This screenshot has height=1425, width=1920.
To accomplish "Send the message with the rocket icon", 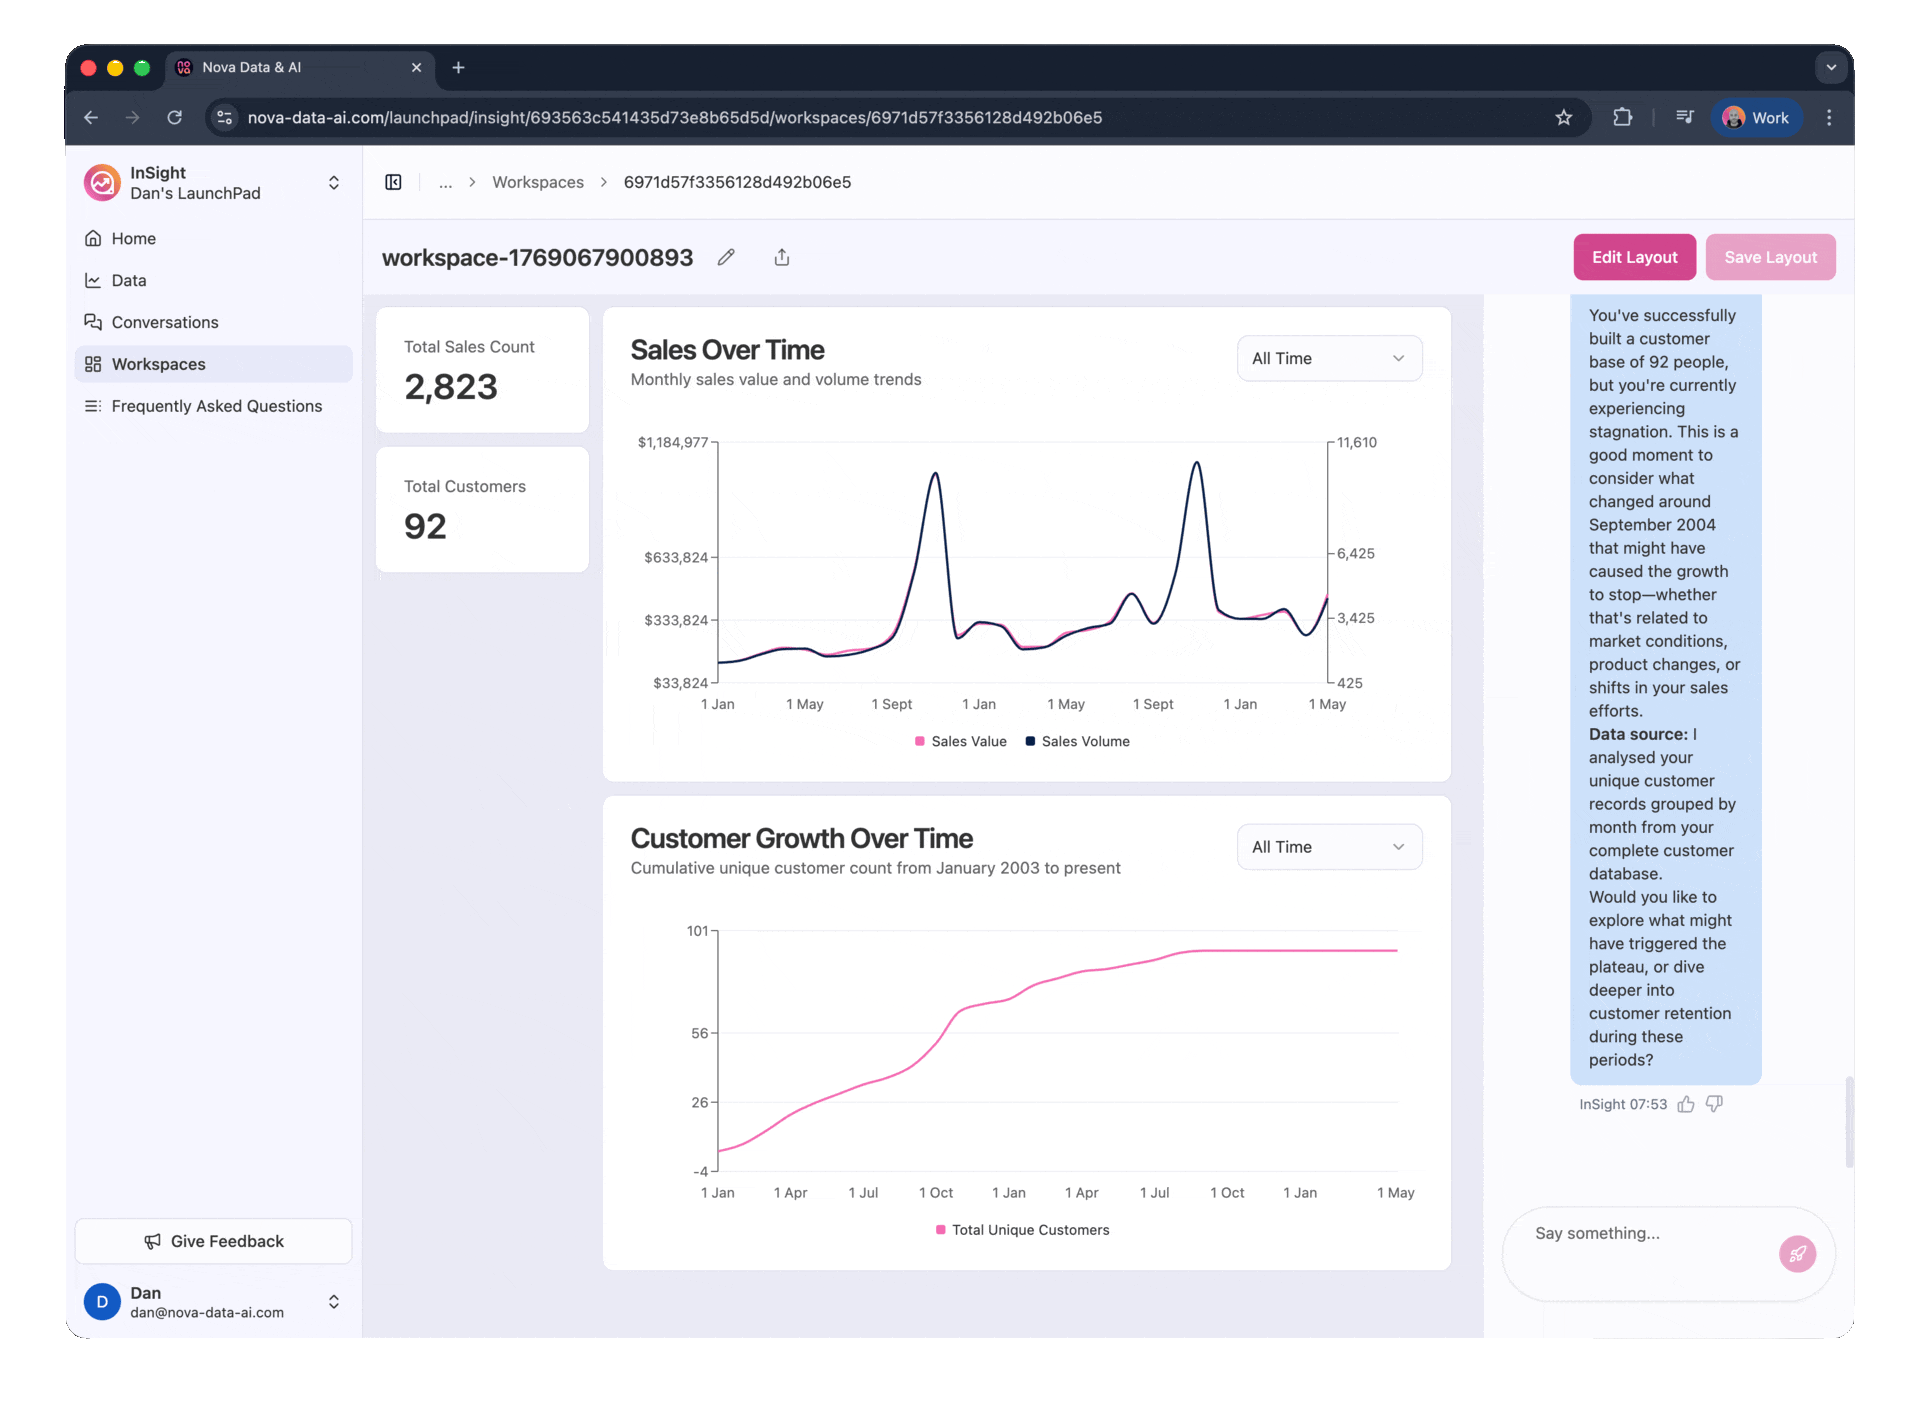I will click(1796, 1253).
